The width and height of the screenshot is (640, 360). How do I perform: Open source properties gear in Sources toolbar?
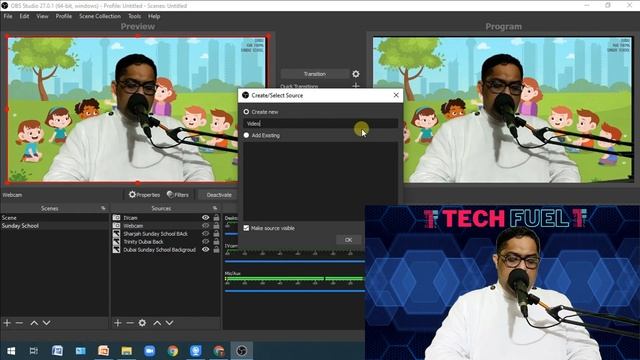tap(142, 323)
